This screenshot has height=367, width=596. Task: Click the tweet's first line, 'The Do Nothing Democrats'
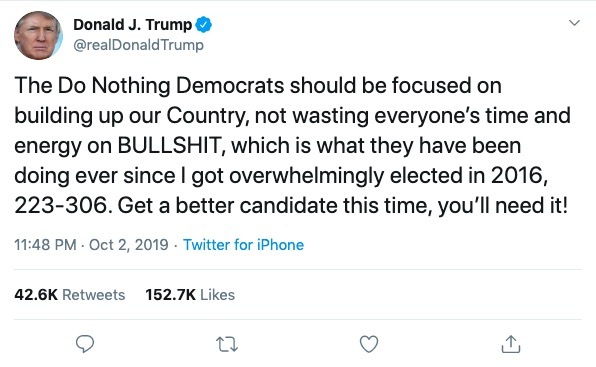pyautogui.click(x=149, y=85)
